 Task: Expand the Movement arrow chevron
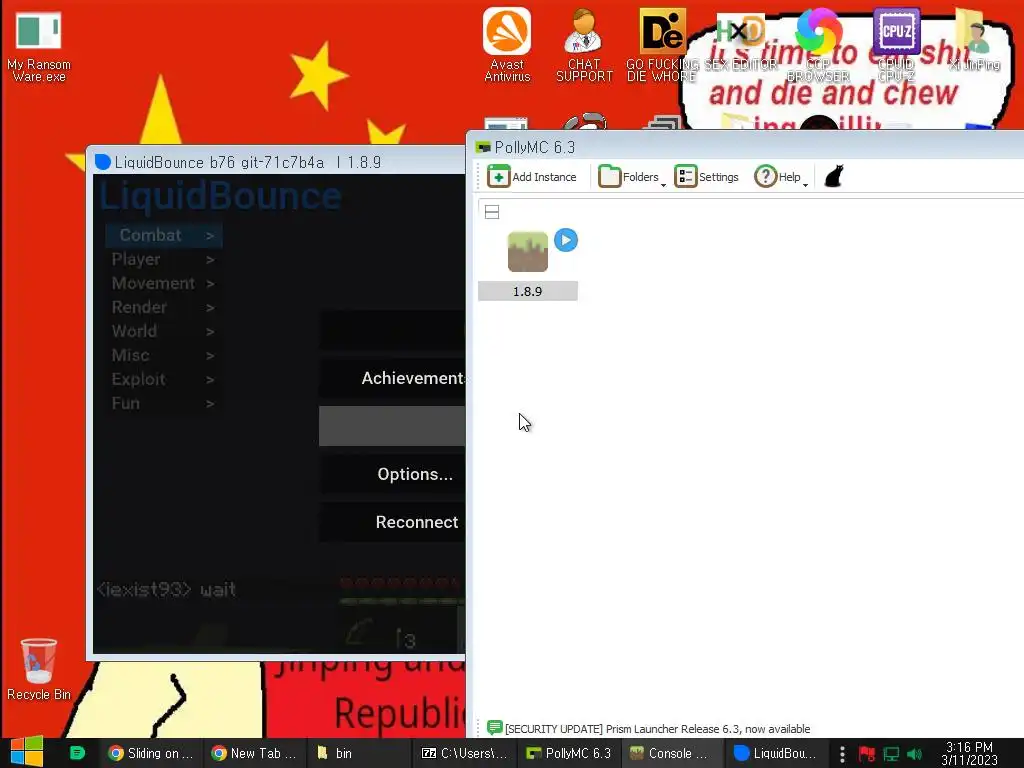[210, 284]
